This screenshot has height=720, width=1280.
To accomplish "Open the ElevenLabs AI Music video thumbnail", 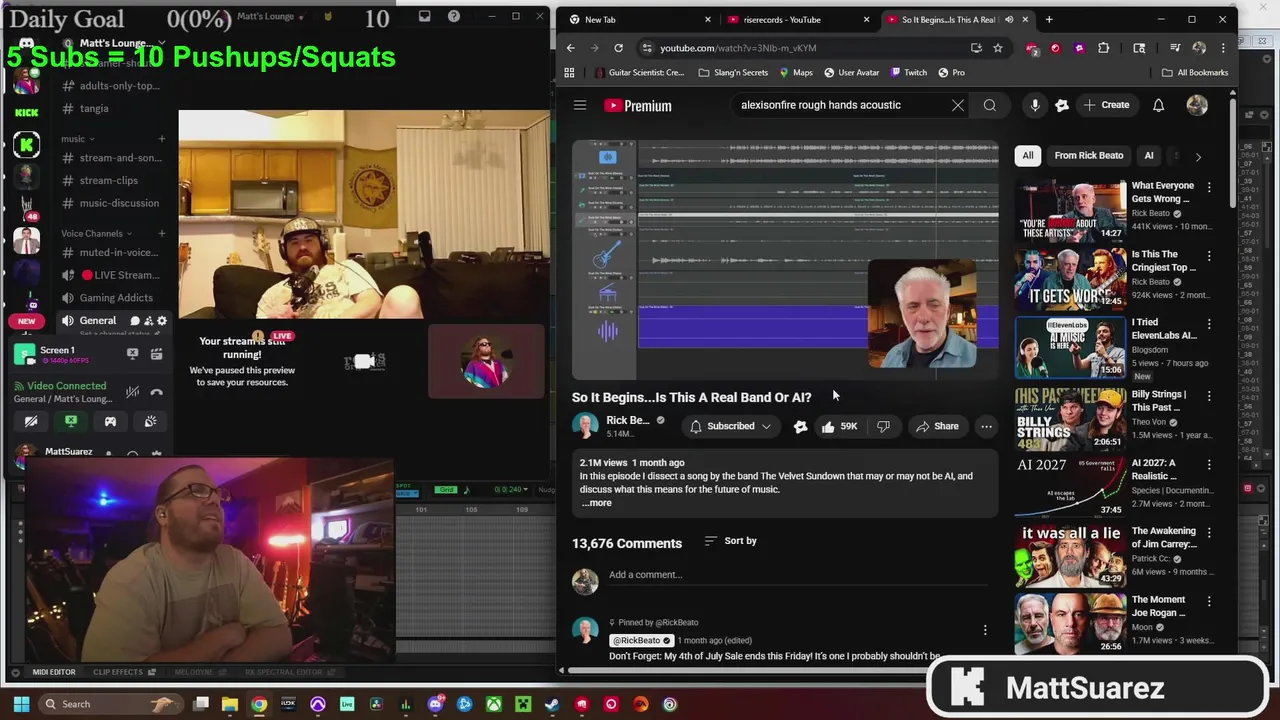I will pos(1070,348).
